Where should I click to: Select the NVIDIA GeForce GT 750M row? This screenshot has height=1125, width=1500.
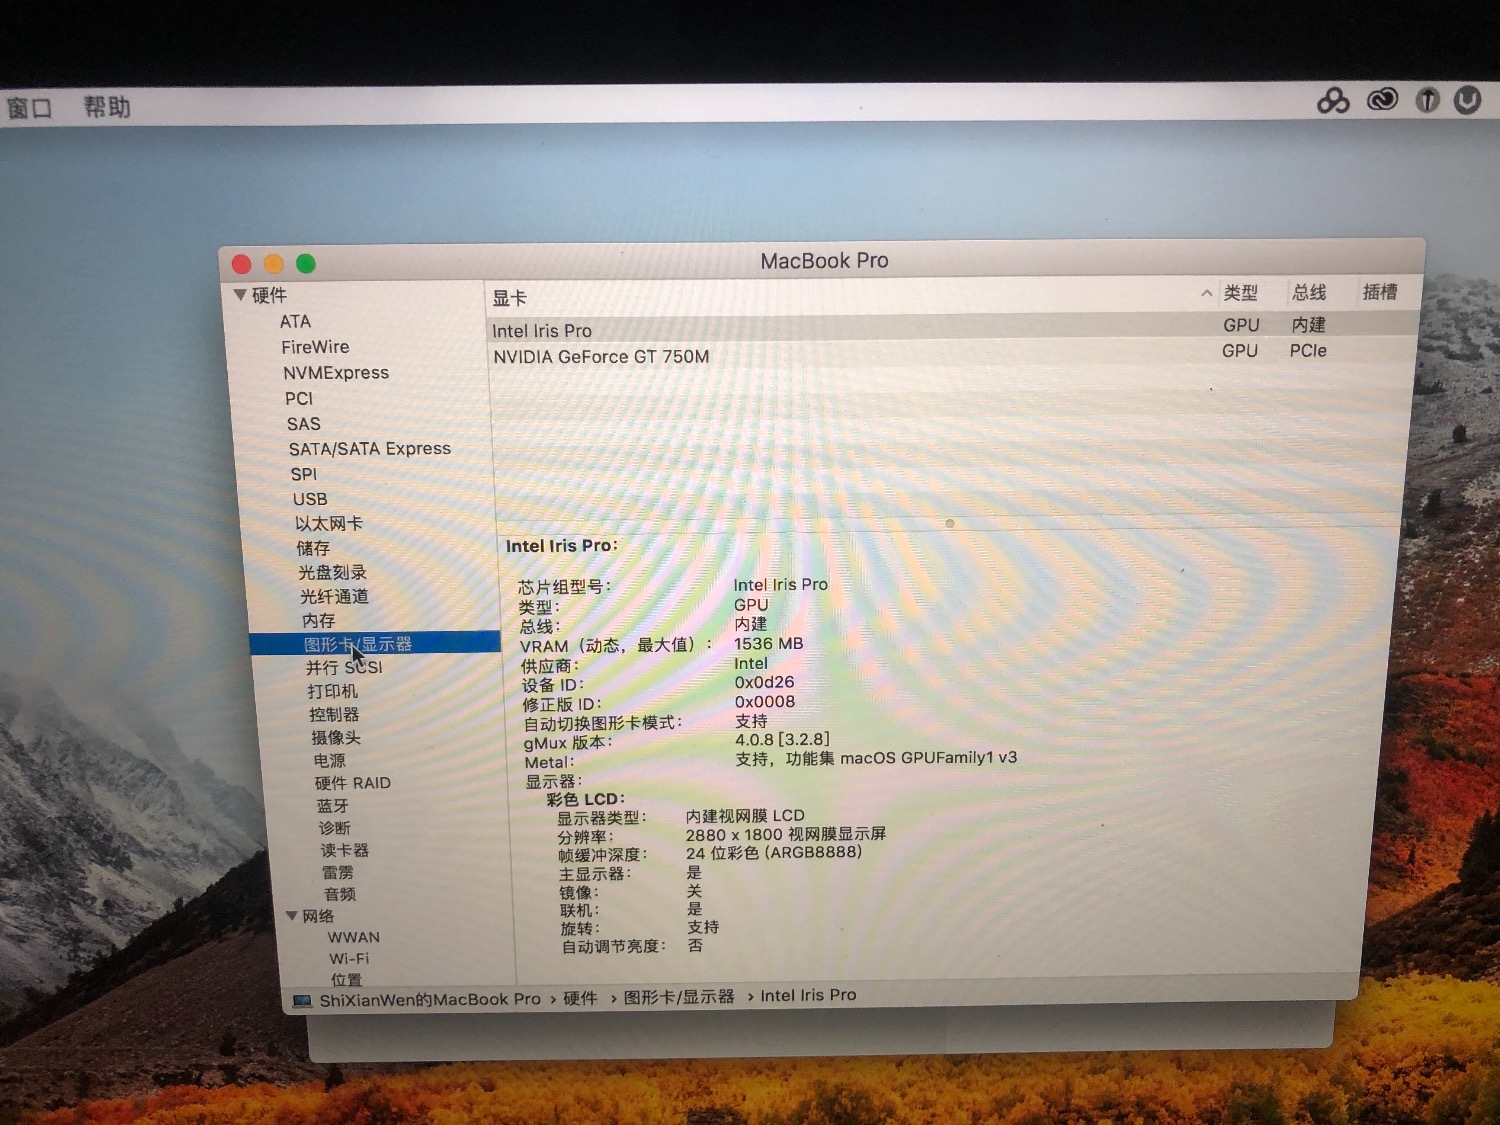(601, 357)
